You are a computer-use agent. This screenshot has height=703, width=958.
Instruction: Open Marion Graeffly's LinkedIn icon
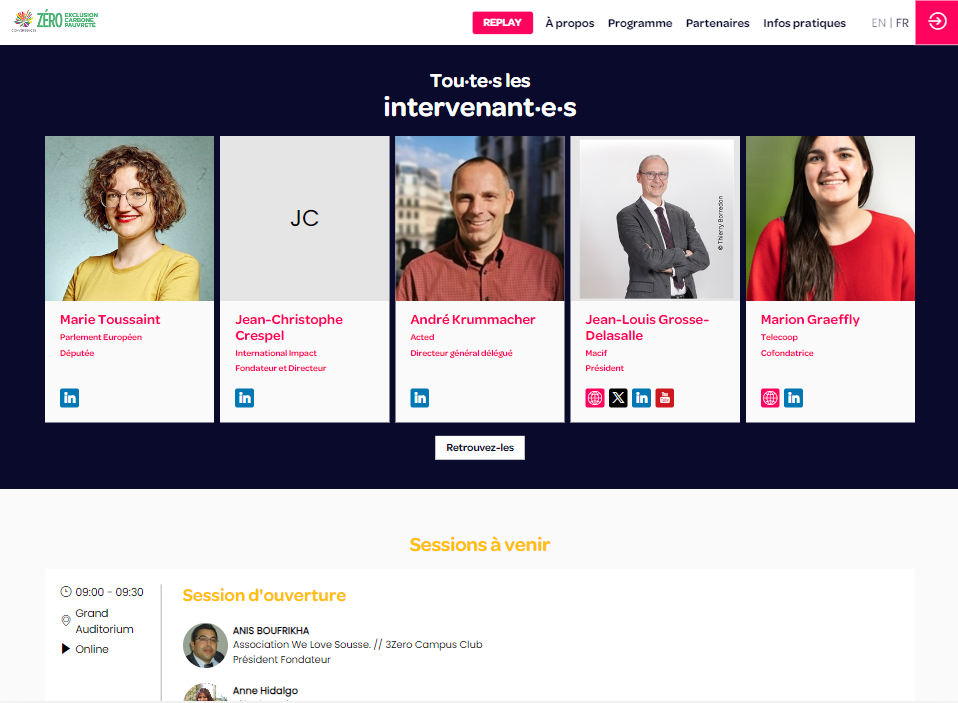click(x=794, y=398)
